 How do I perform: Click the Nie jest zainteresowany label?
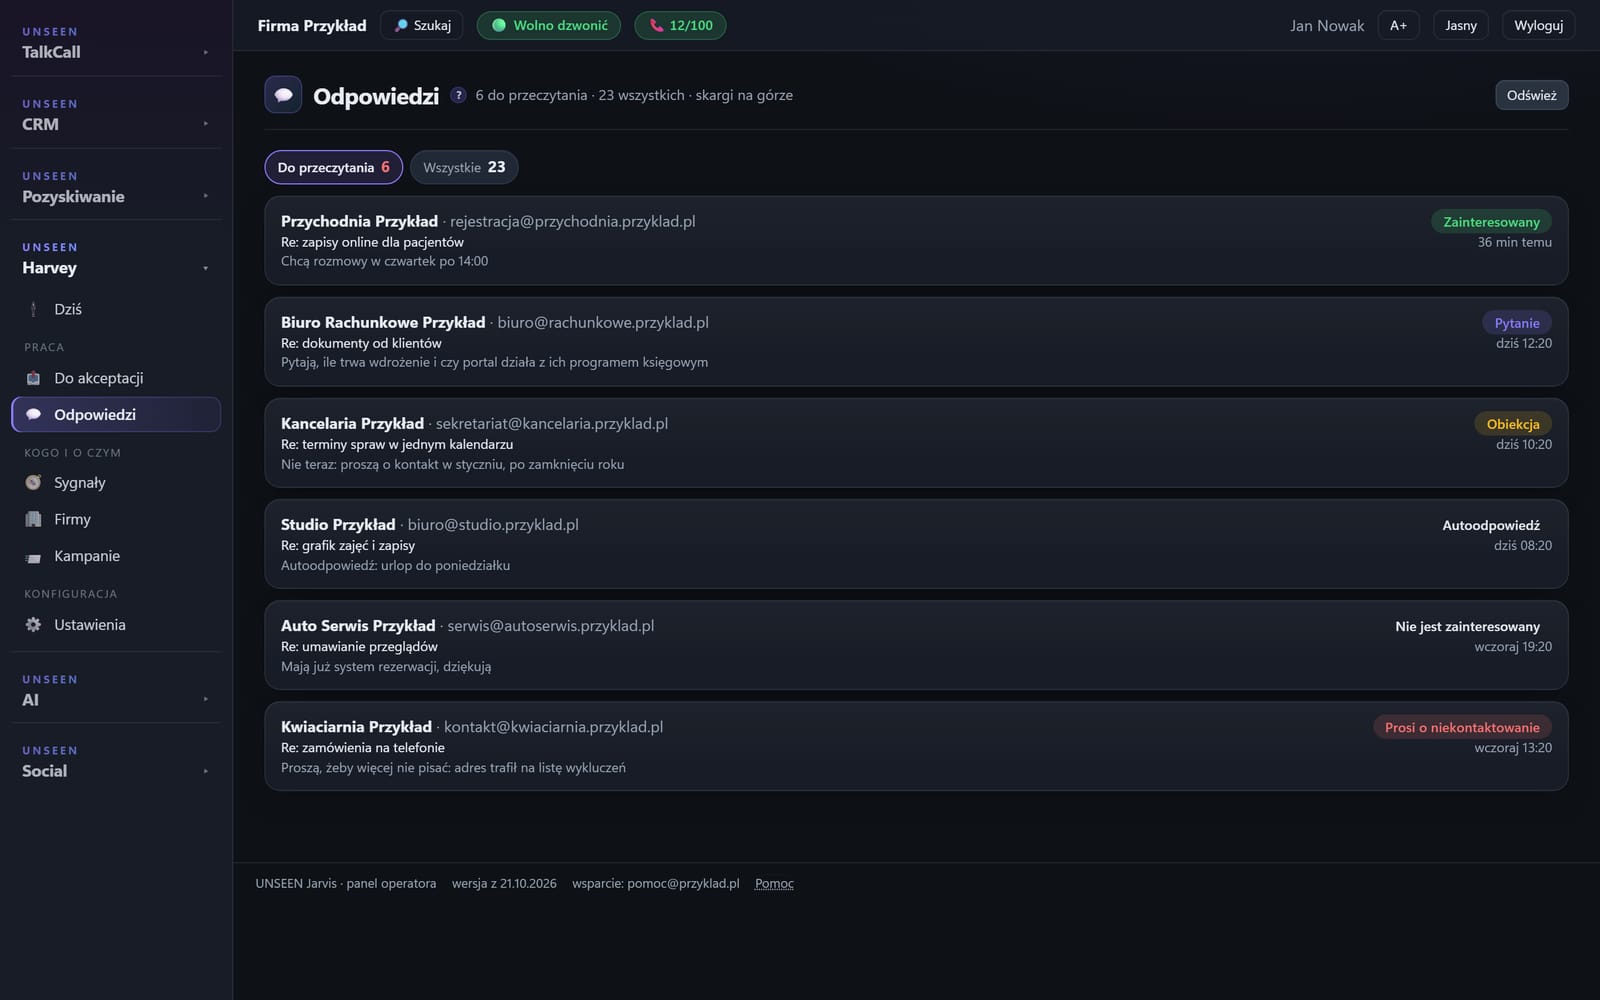click(1467, 626)
